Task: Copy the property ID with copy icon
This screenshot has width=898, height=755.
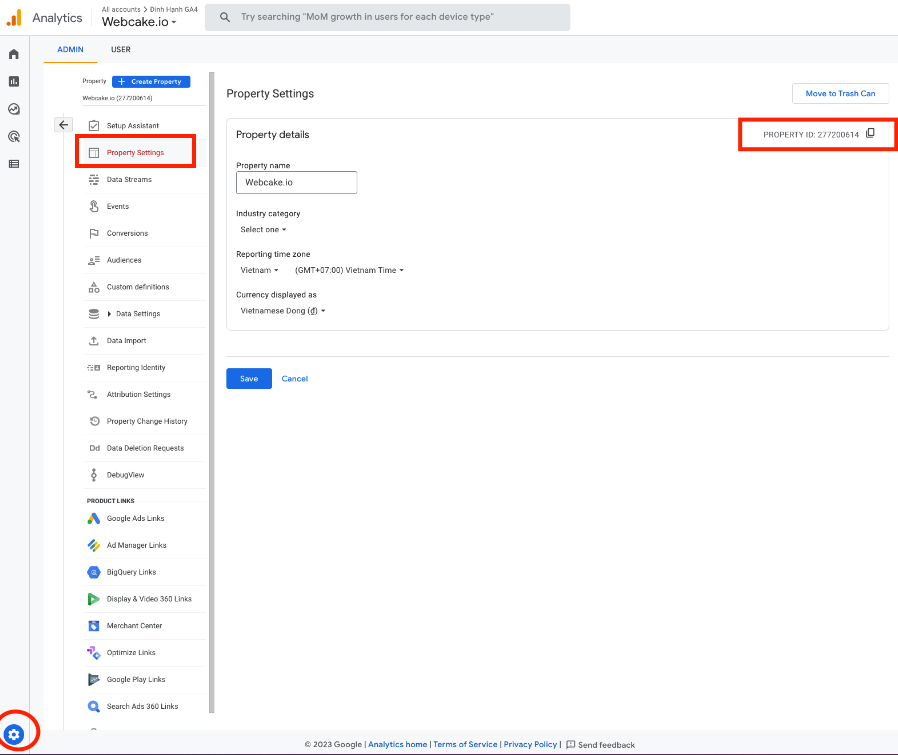Action: coord(870,133)
